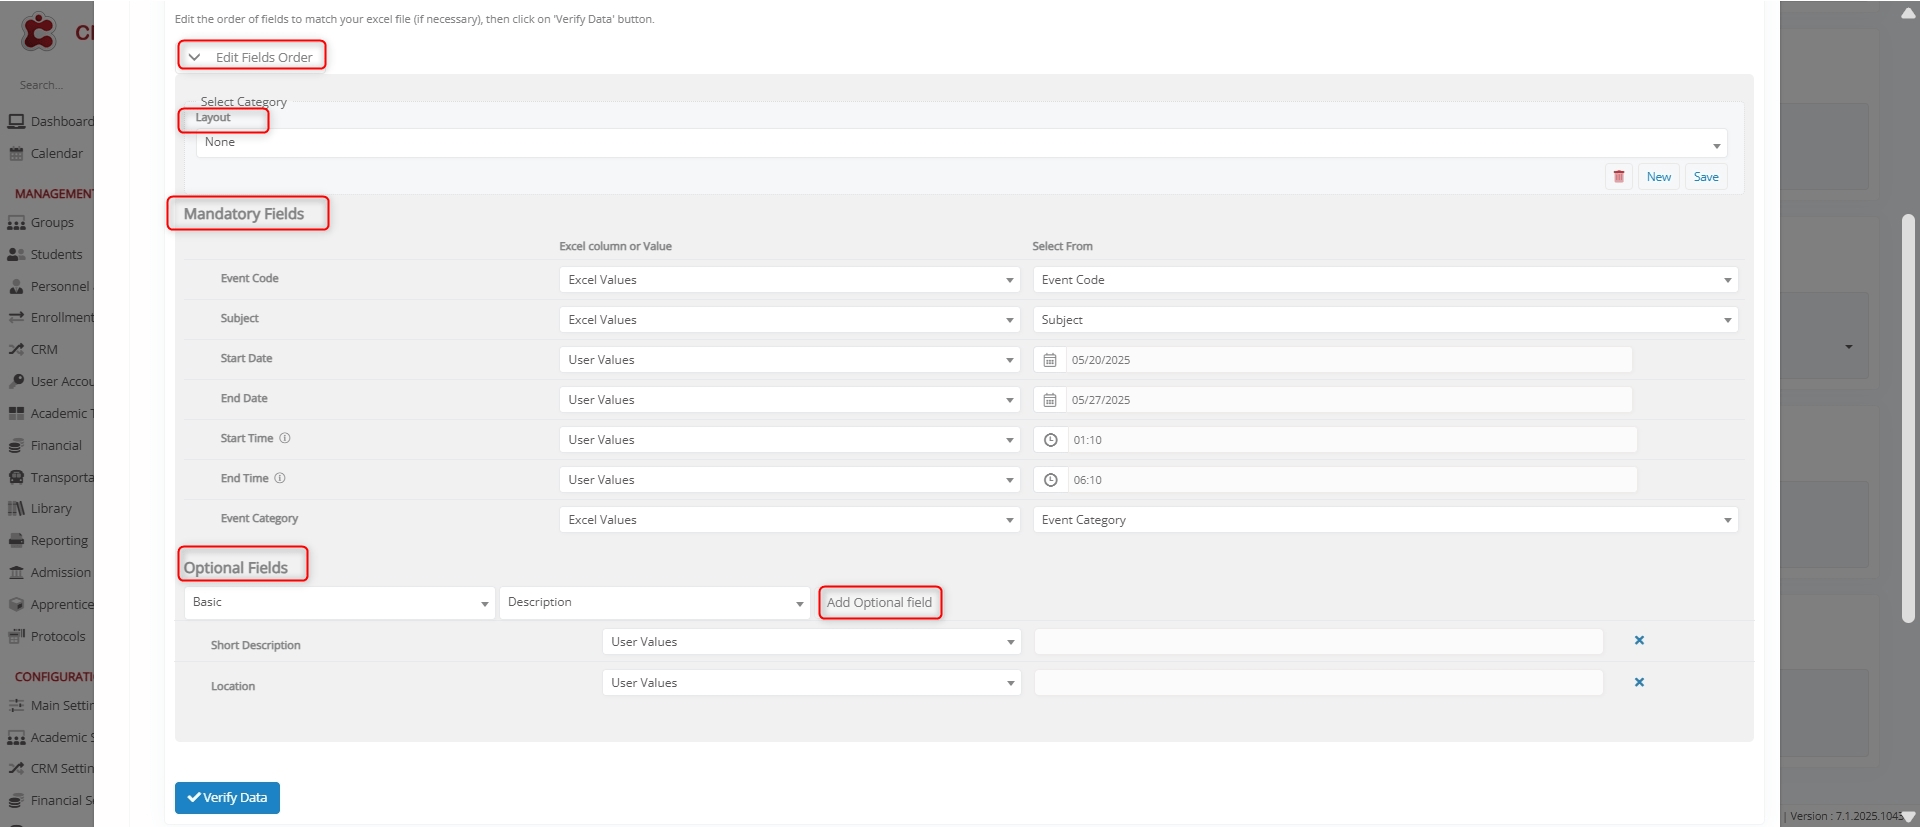Open the Layout dropdown showing None

(x=960, y=143)
